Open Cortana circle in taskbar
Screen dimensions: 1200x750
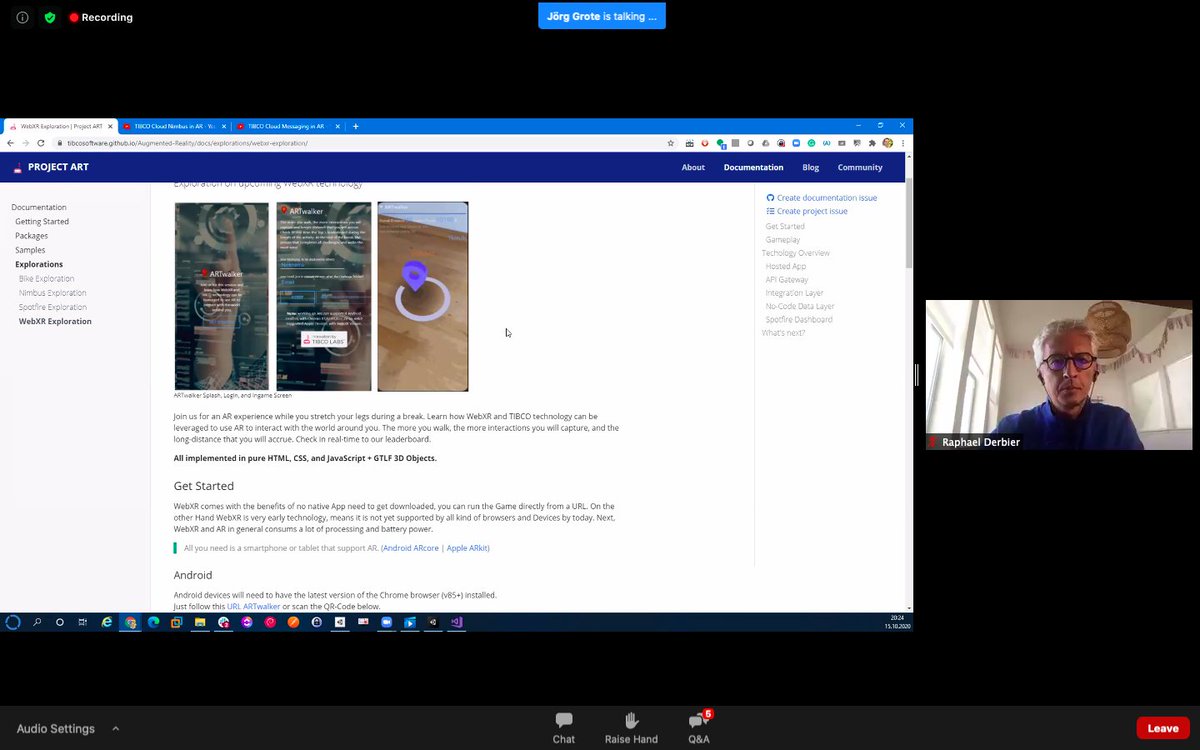[x=60, y=622]
